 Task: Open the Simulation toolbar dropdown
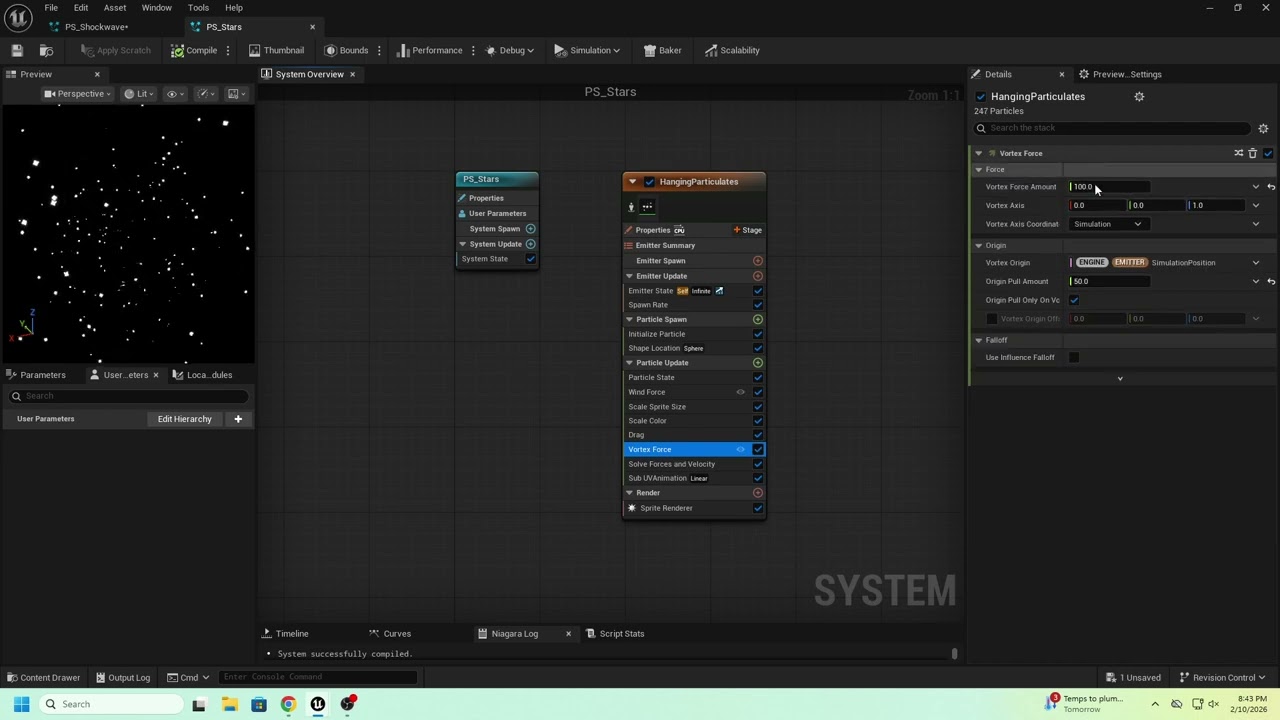pyautogui.click(x=588, y=50)
